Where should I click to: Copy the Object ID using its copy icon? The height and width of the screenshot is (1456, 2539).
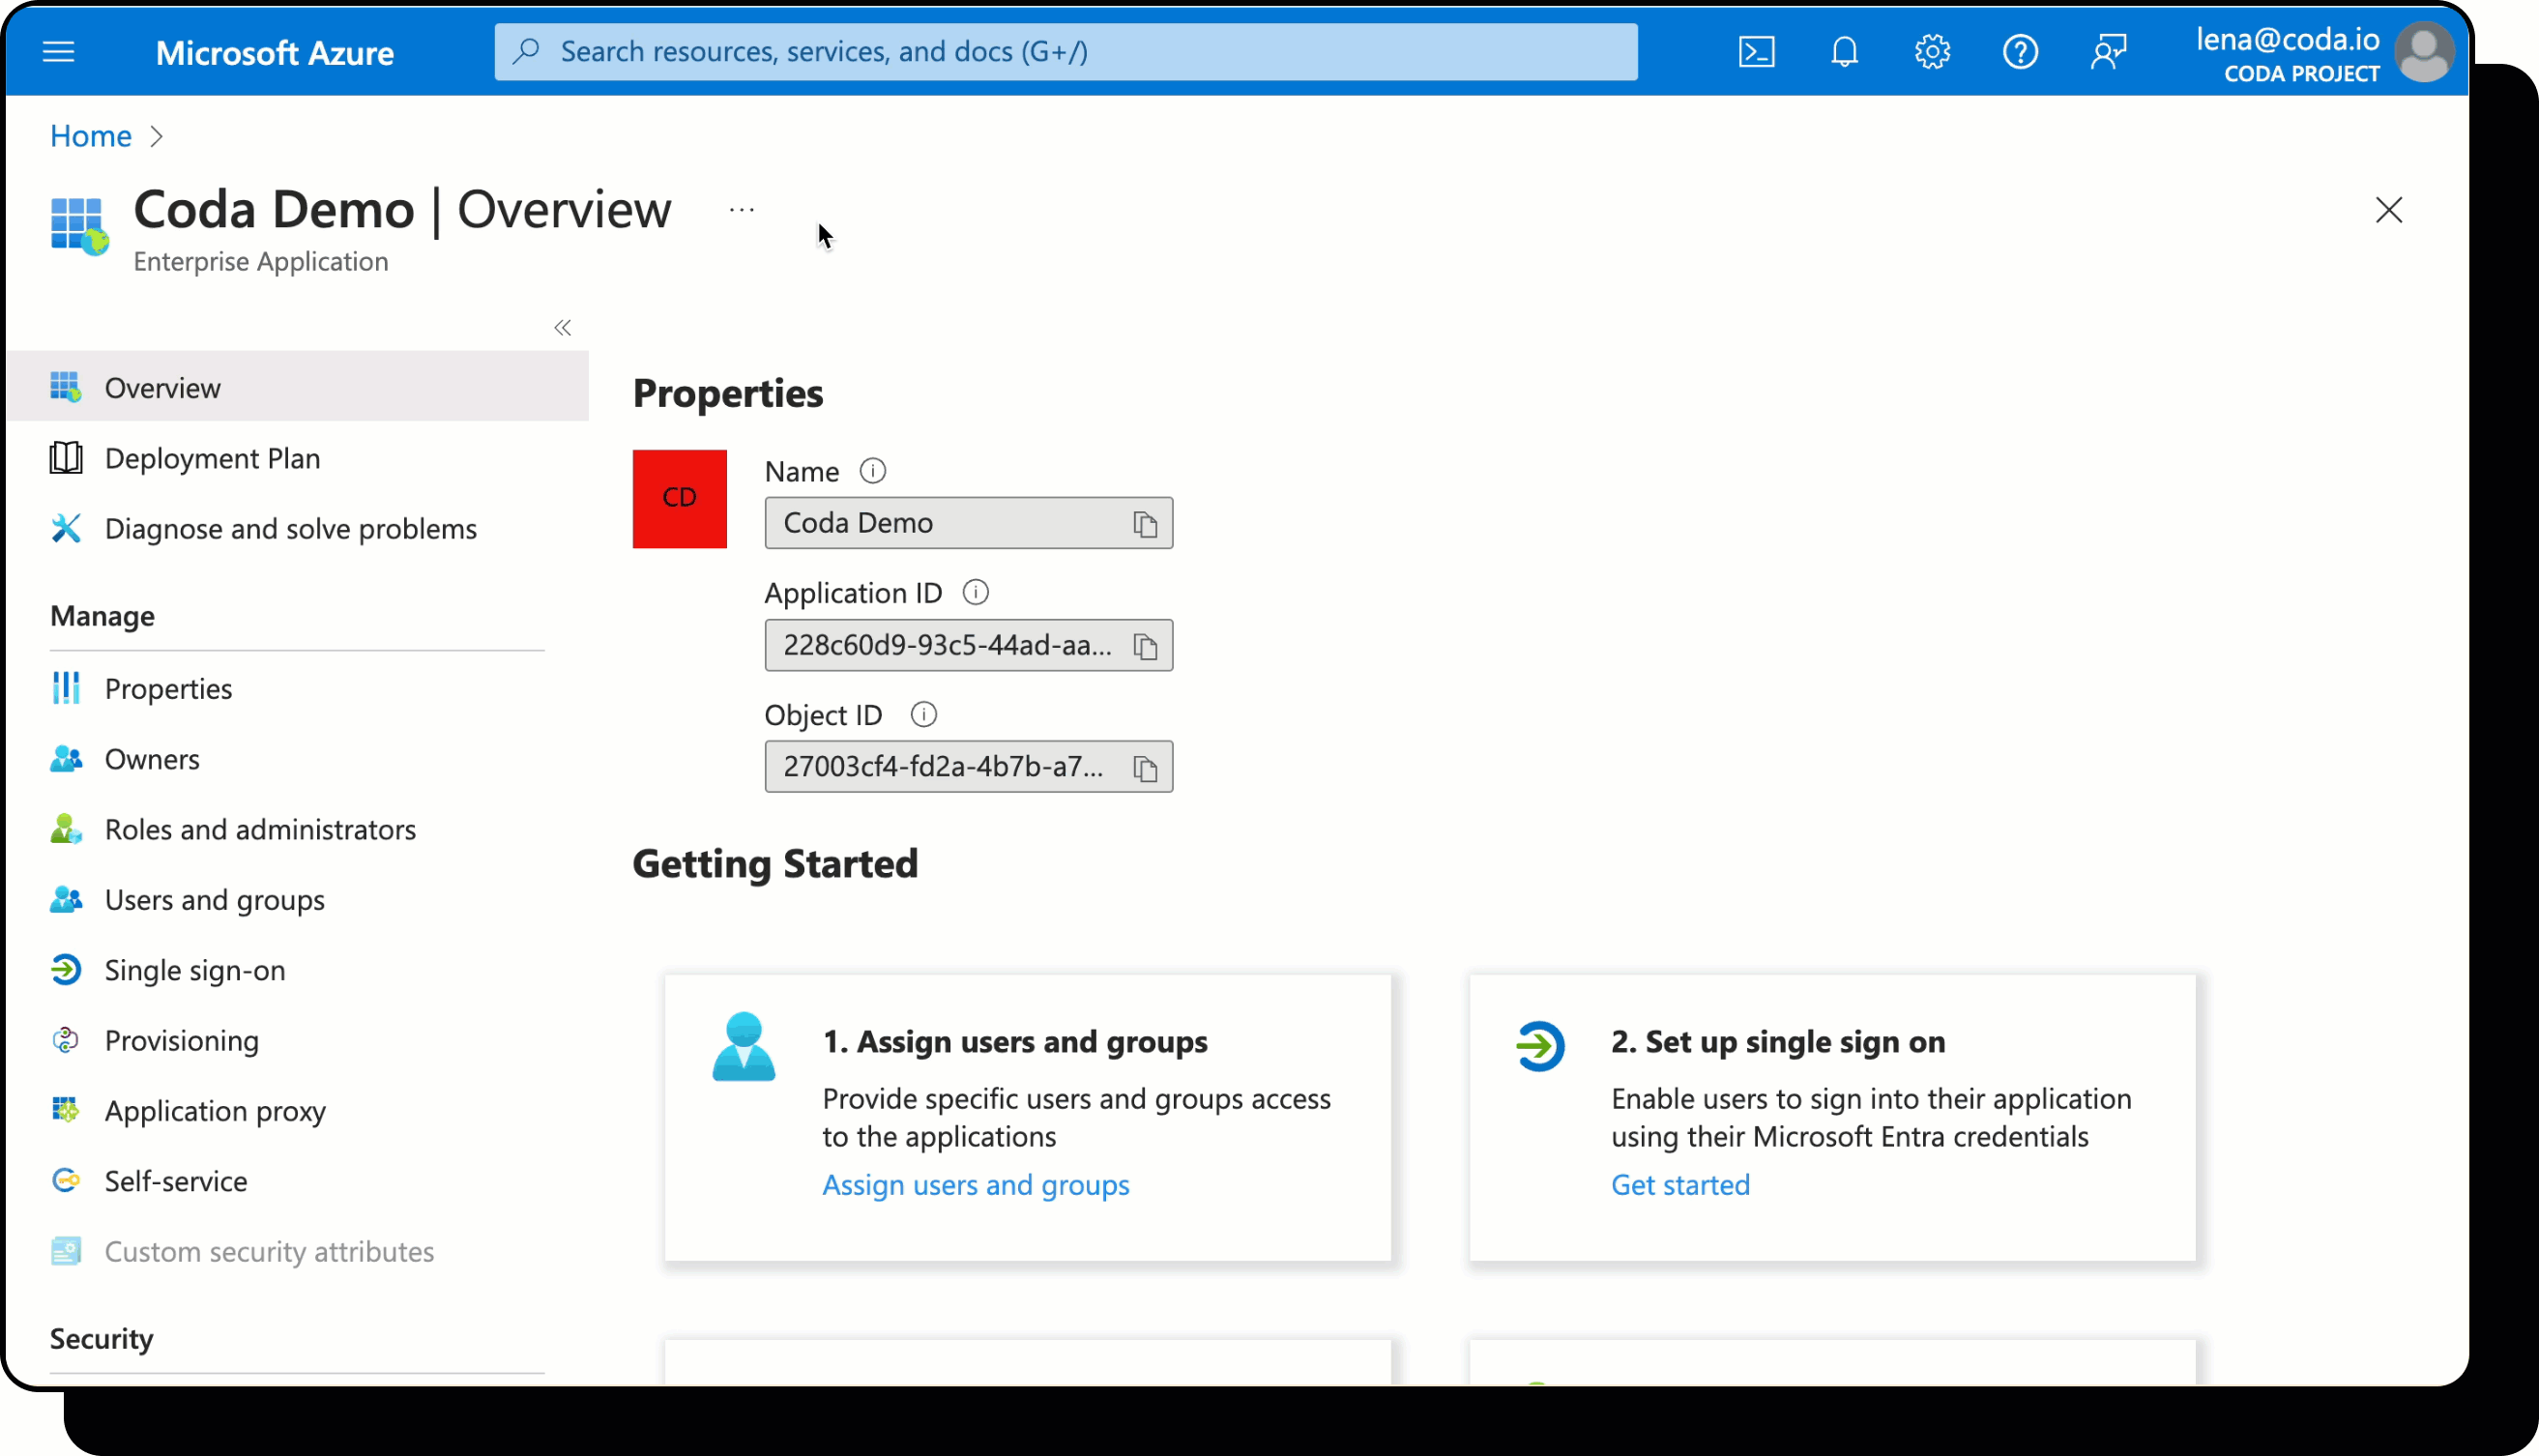[1146, 766]
